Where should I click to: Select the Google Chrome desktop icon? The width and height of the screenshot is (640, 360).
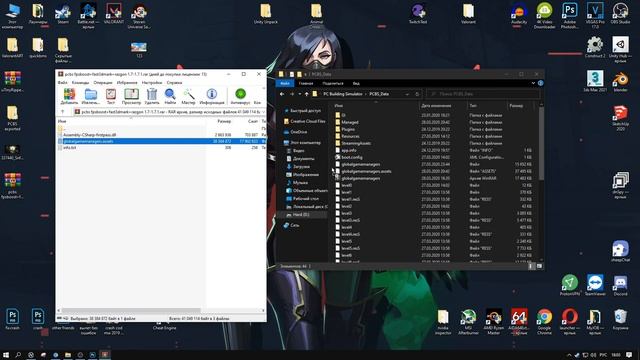click(544, 322)
